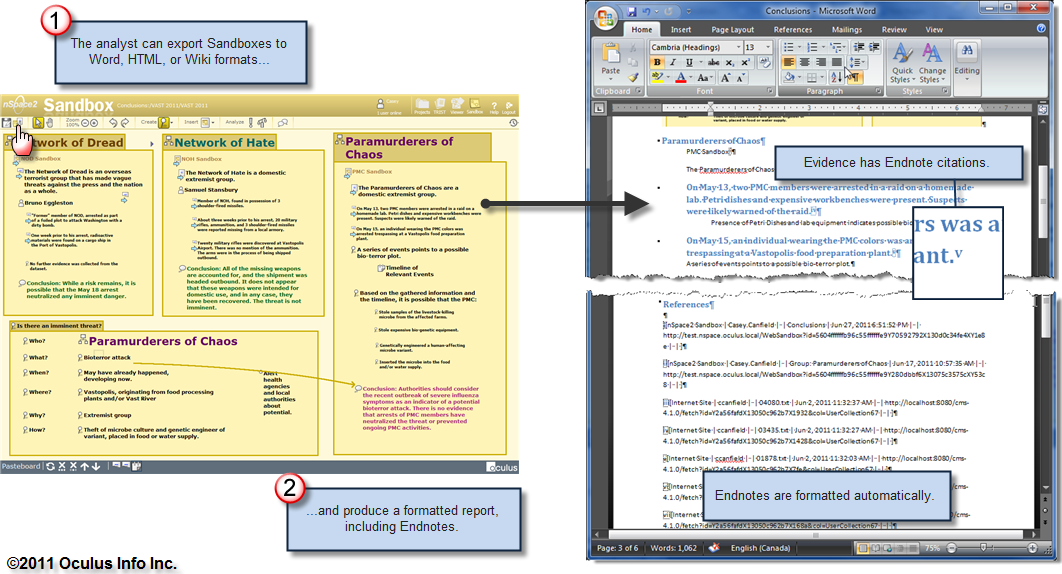The image size is (1062, 574).
Task: Undo the last action in Word
Action: point(646,12)
